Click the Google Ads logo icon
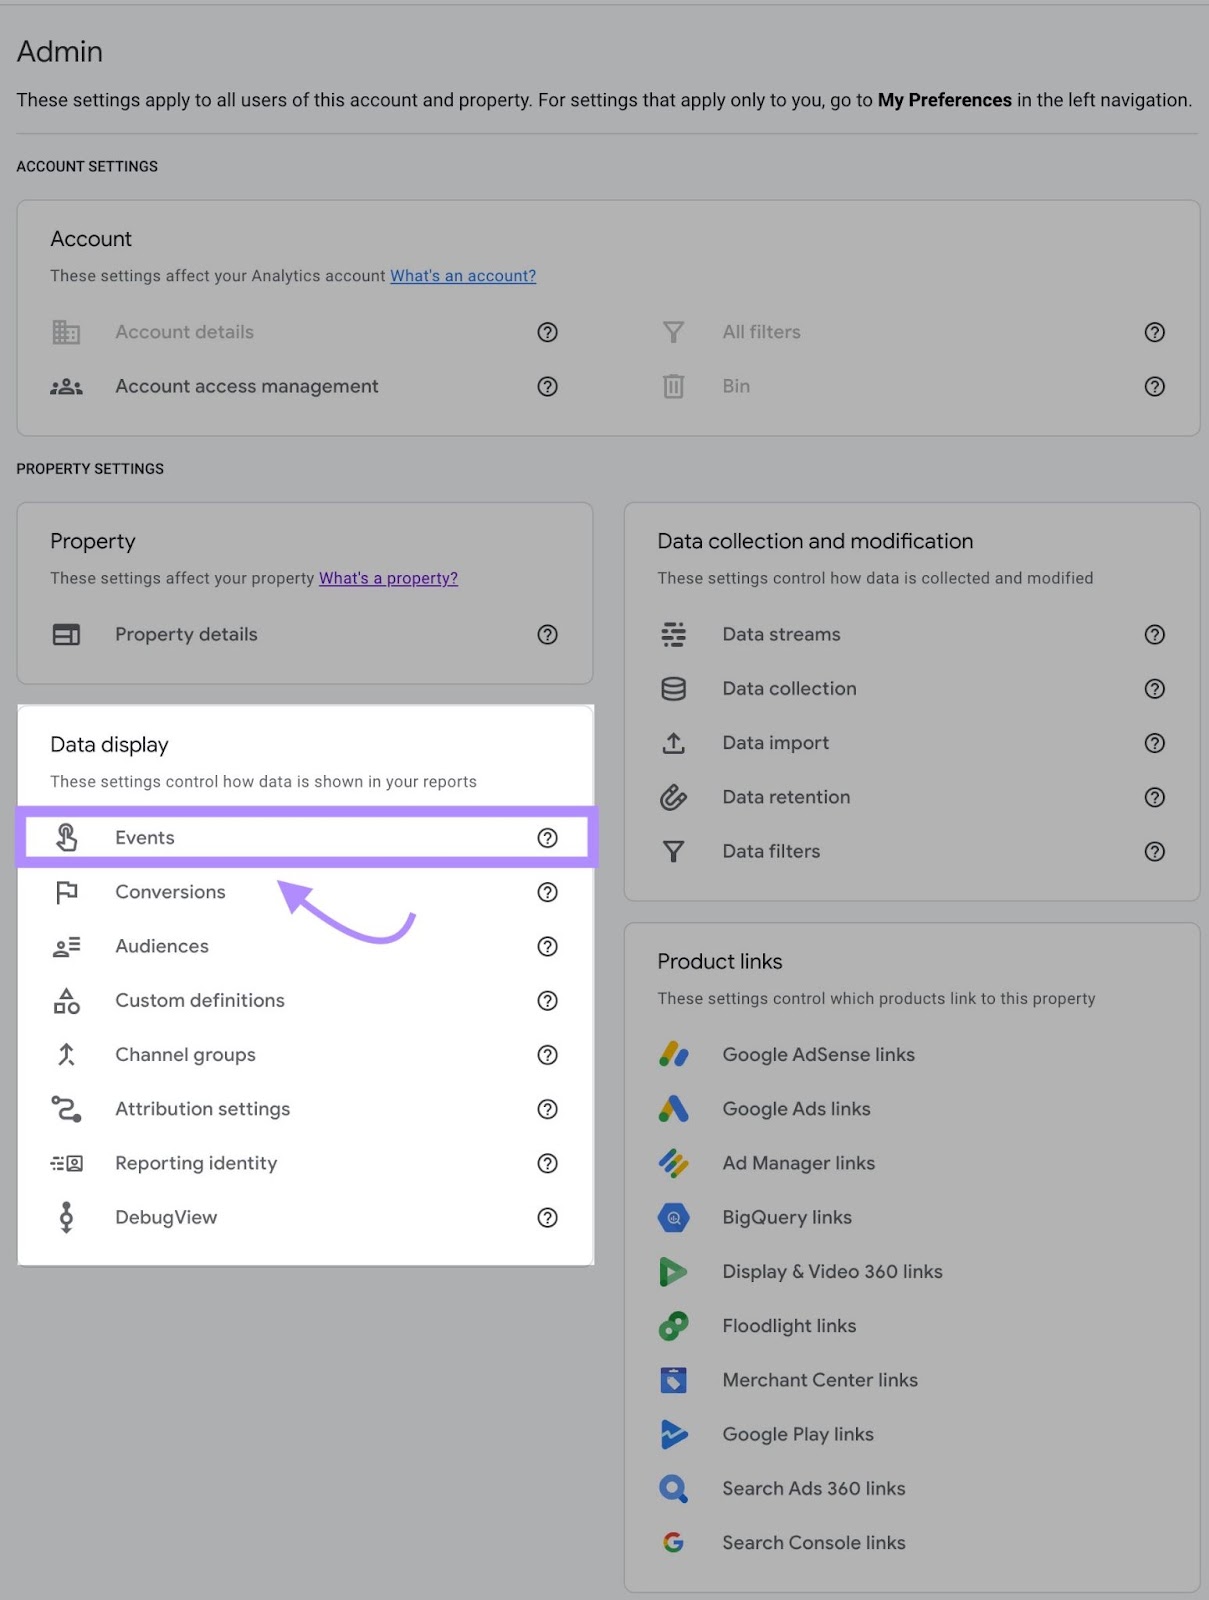This screenshot has height=1600, width=1209. (x=674, y=1108)
